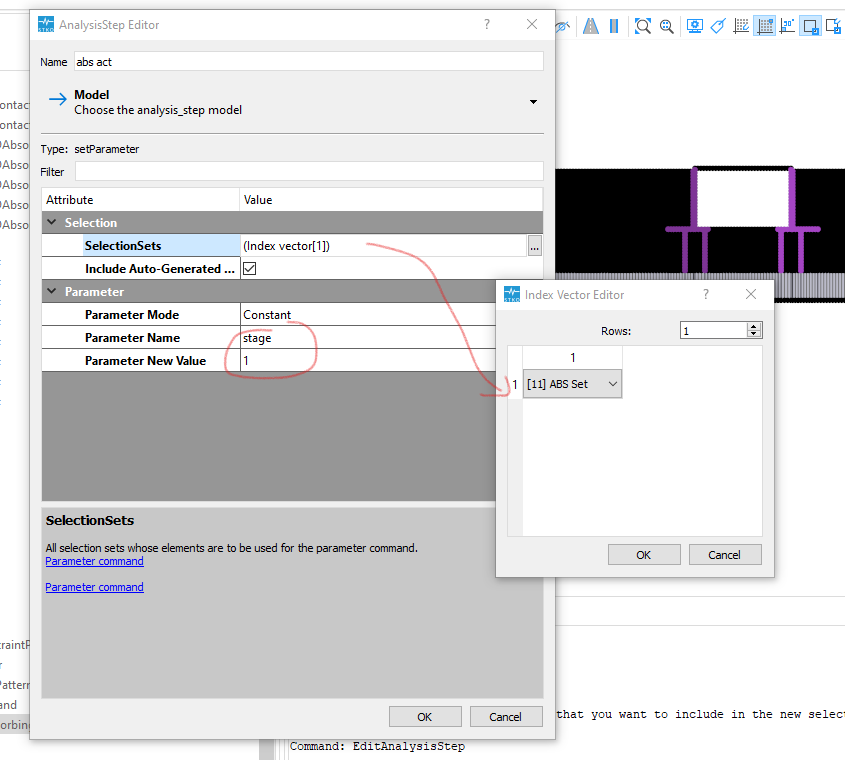Click the parallel view icon in toolbar
The image size is (845, 760).
click(614, 26)
